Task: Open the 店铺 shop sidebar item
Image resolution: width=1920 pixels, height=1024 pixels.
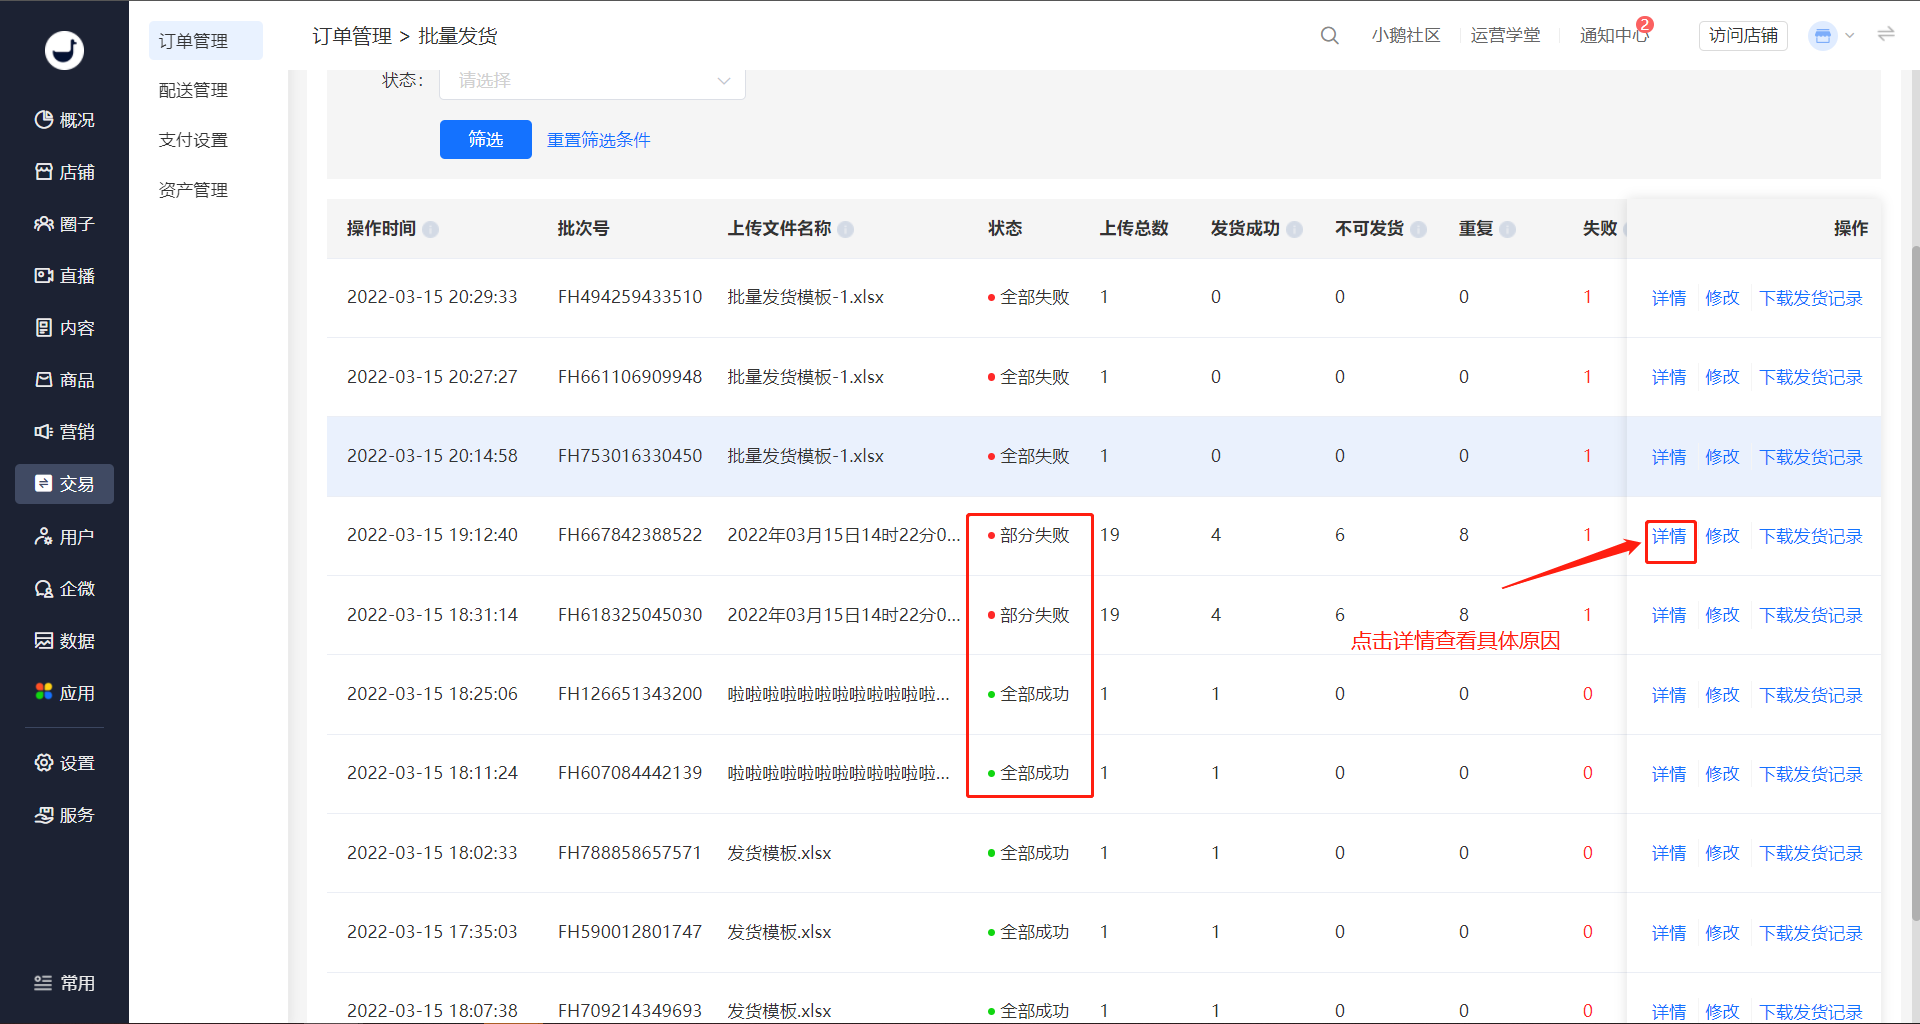Action: (64, 172)
